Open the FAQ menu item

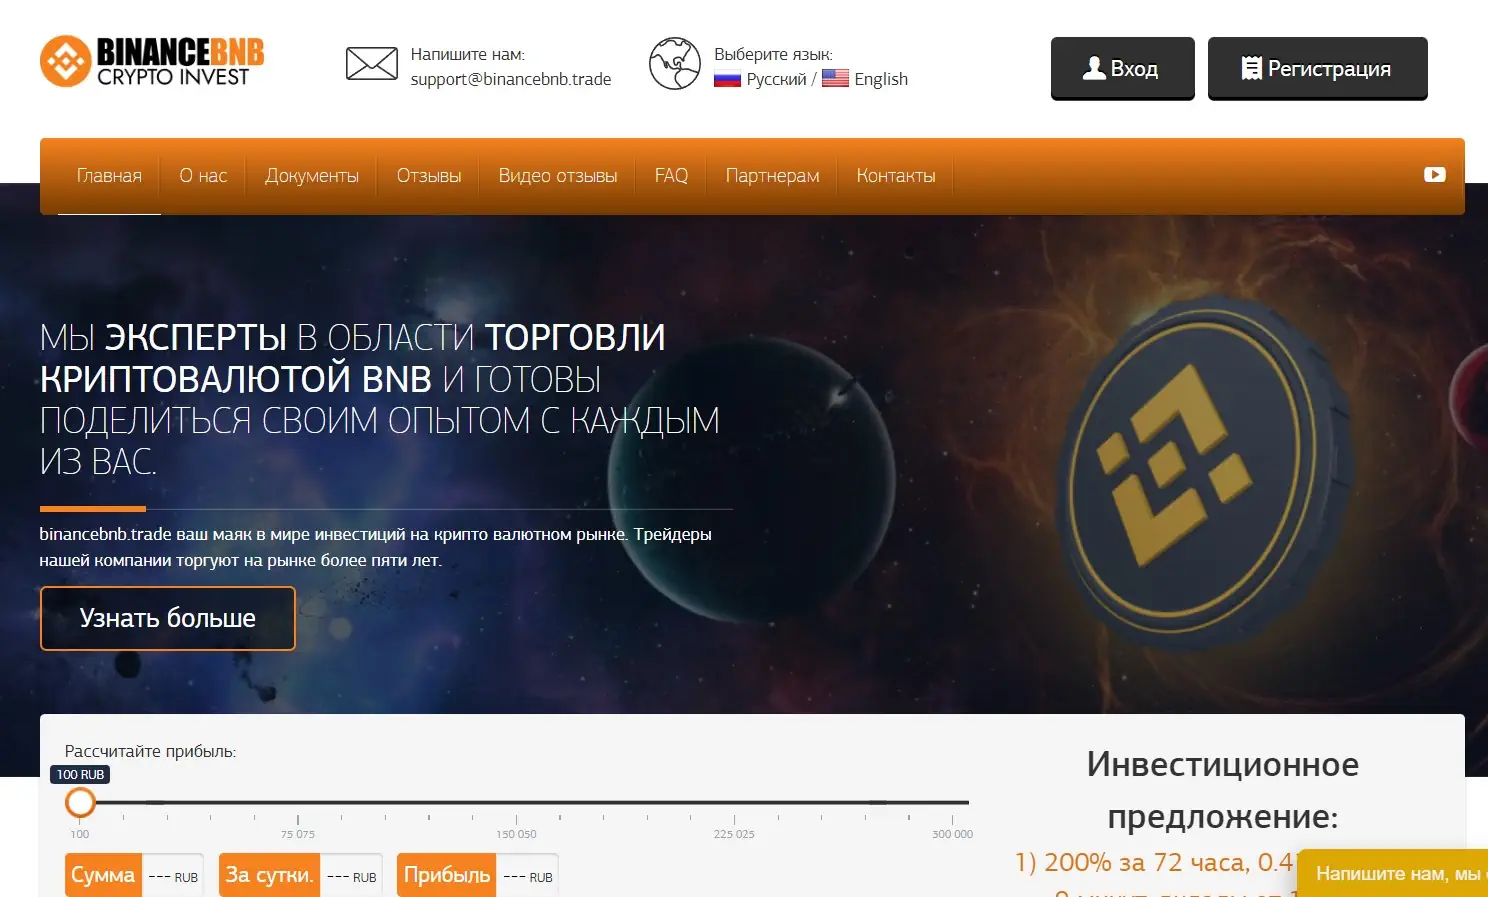tap(671, 176)
